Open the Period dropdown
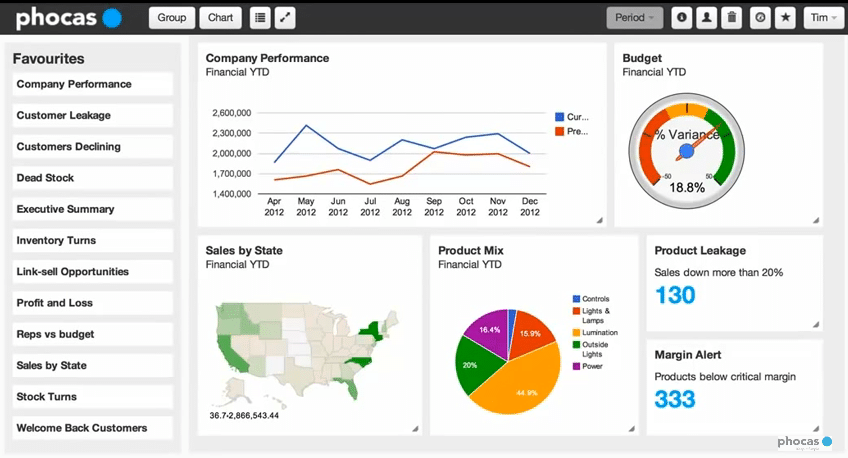The width and height of the screenshot is (848, 458). (635, 18)
